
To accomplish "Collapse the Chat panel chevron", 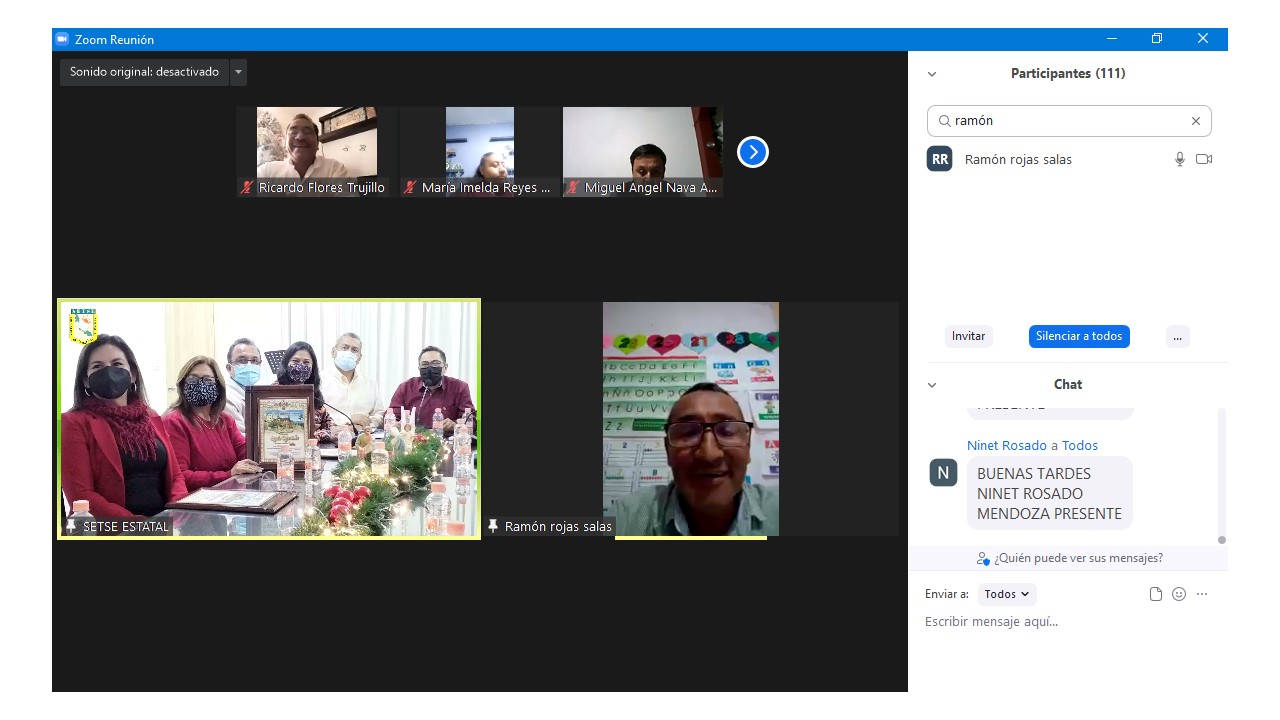I will point(932,385).
